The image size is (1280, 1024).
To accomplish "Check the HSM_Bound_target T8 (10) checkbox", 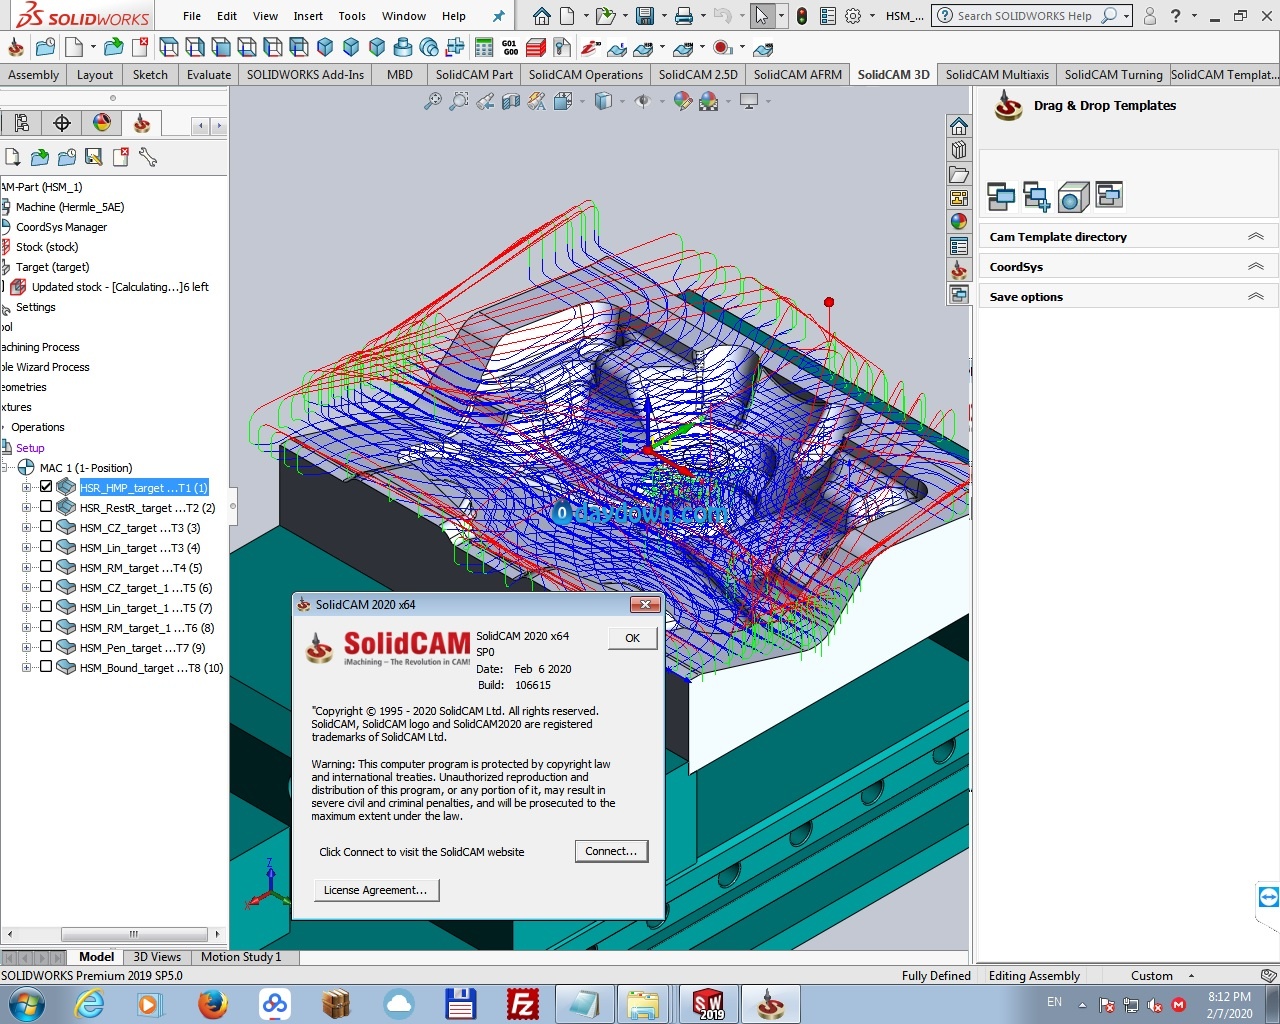I will (46, 667).
